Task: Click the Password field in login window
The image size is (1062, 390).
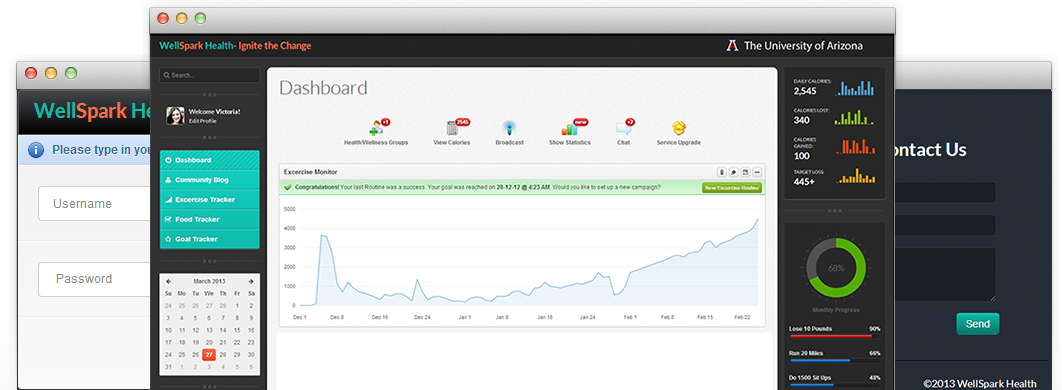Action: [x=94, y=279]
